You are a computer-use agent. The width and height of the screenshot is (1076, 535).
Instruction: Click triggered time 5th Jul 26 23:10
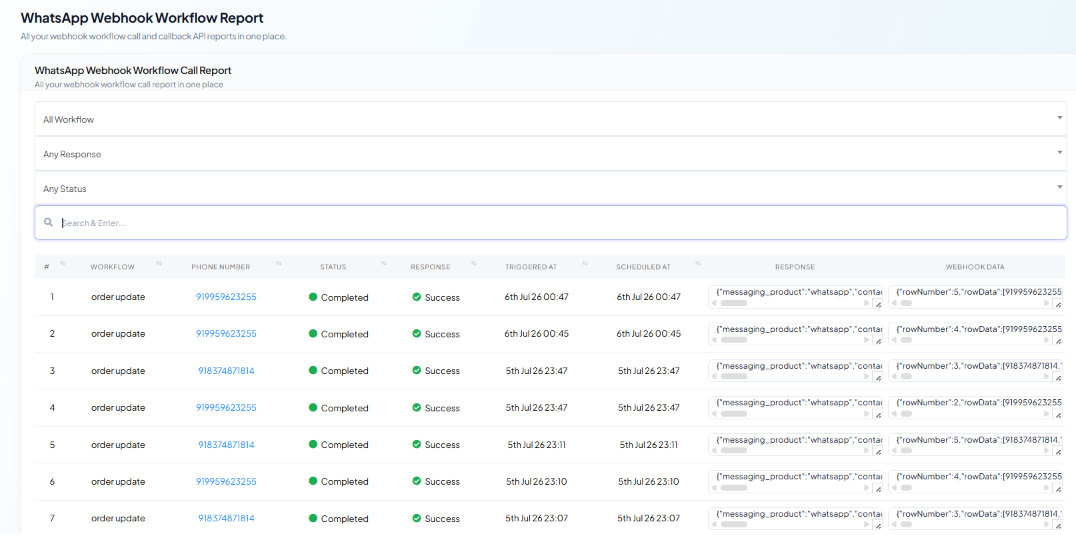click(x=537, y=482)
